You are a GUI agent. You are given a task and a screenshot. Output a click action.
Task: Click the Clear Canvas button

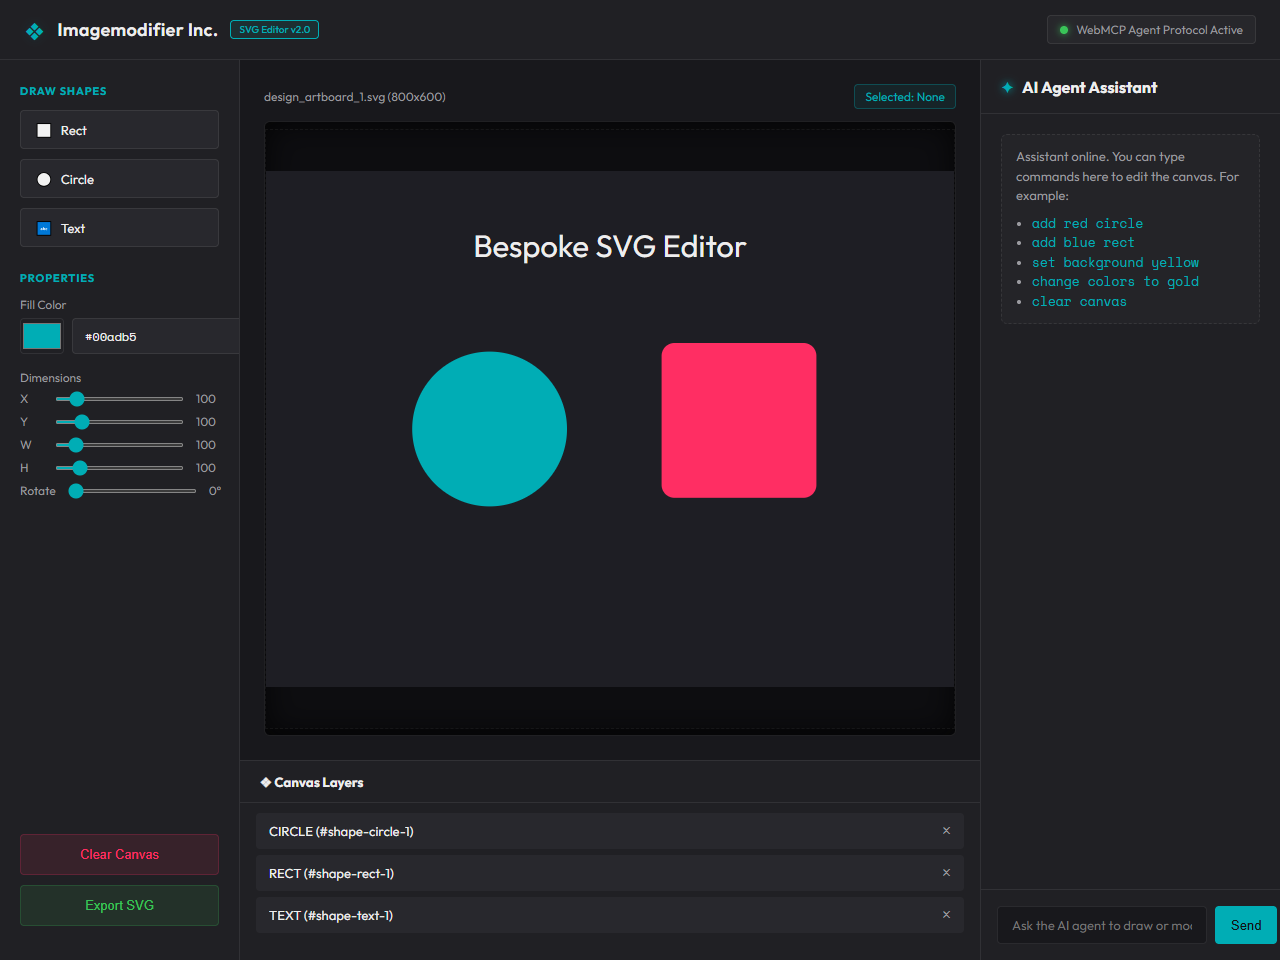(119, 854)
